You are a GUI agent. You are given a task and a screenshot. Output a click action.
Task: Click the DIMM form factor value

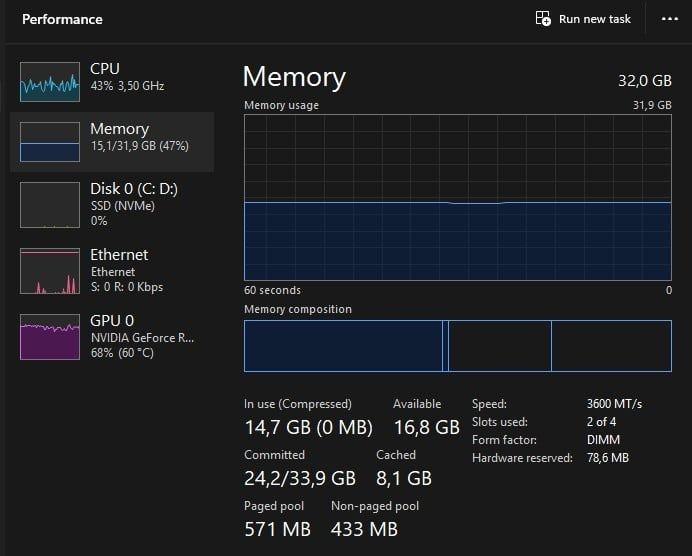[603, 440]
